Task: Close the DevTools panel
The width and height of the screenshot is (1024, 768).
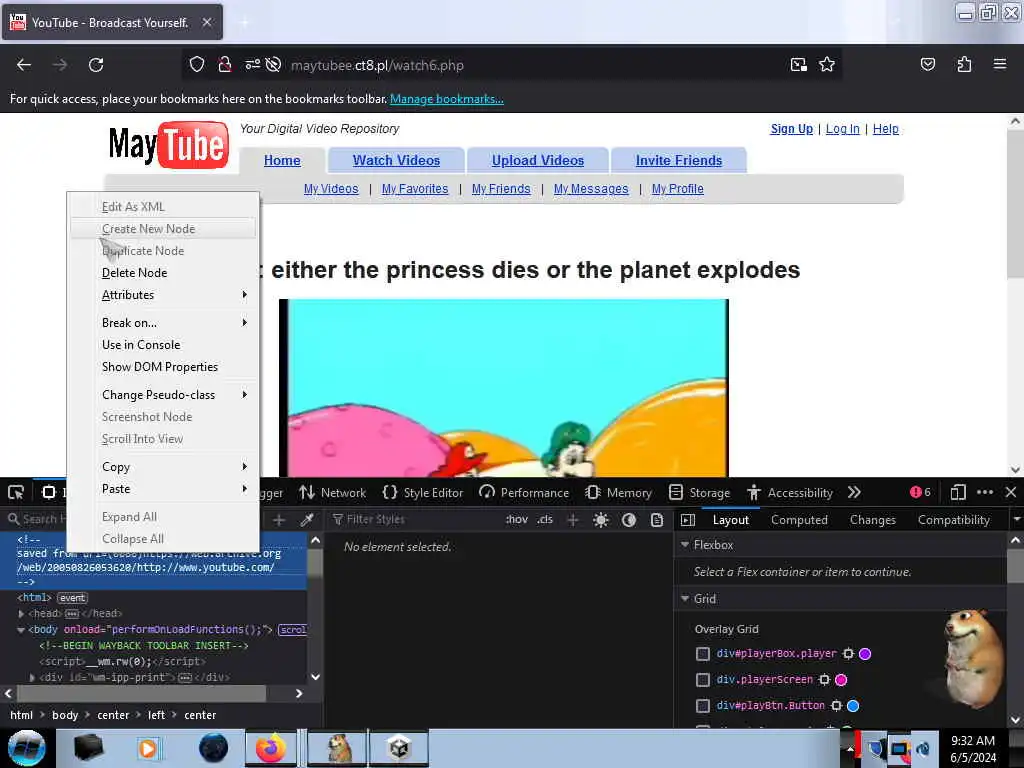Action: click(x=1011, y=492)
